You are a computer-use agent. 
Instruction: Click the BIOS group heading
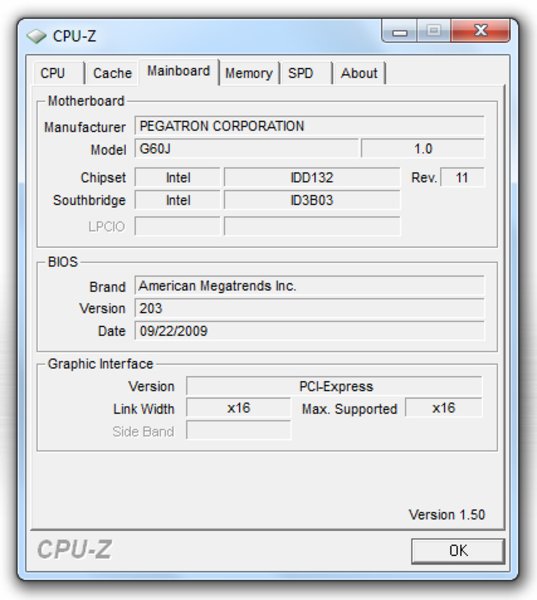63,262
